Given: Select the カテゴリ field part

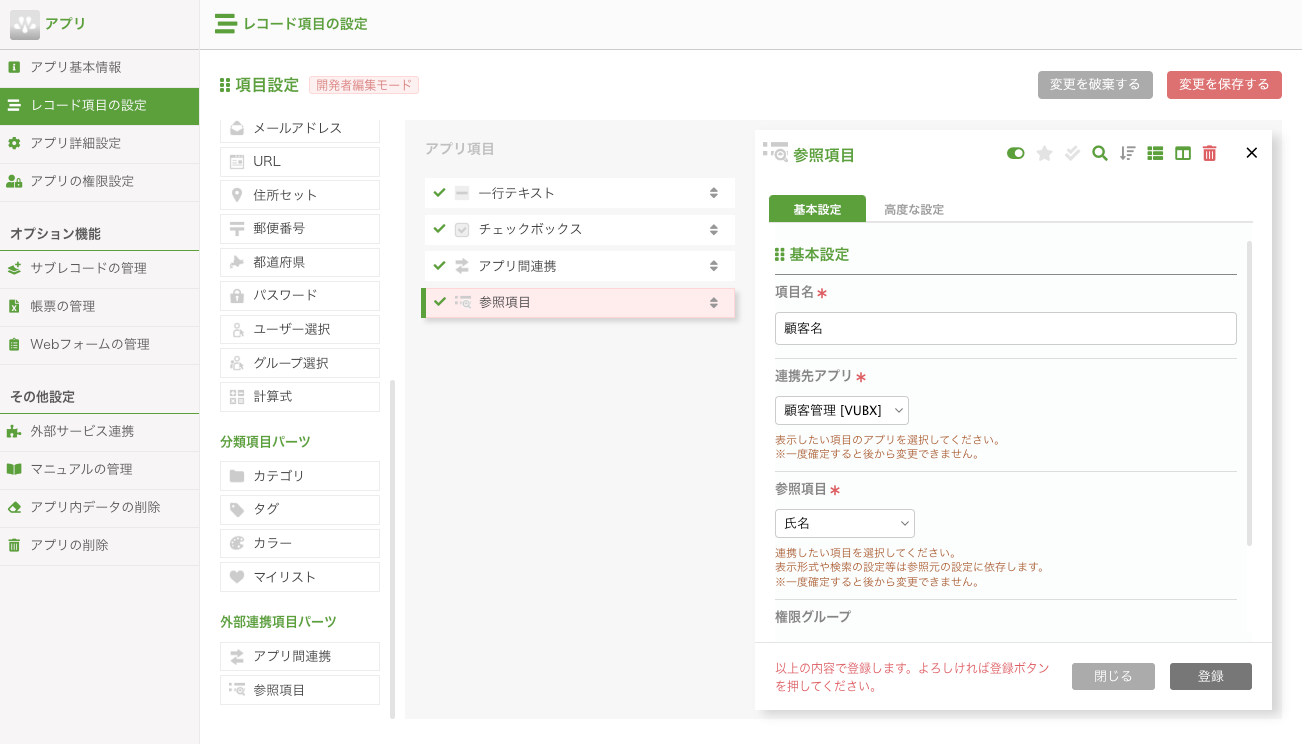Looking at the screenshot, I should (x=300, y=476).
